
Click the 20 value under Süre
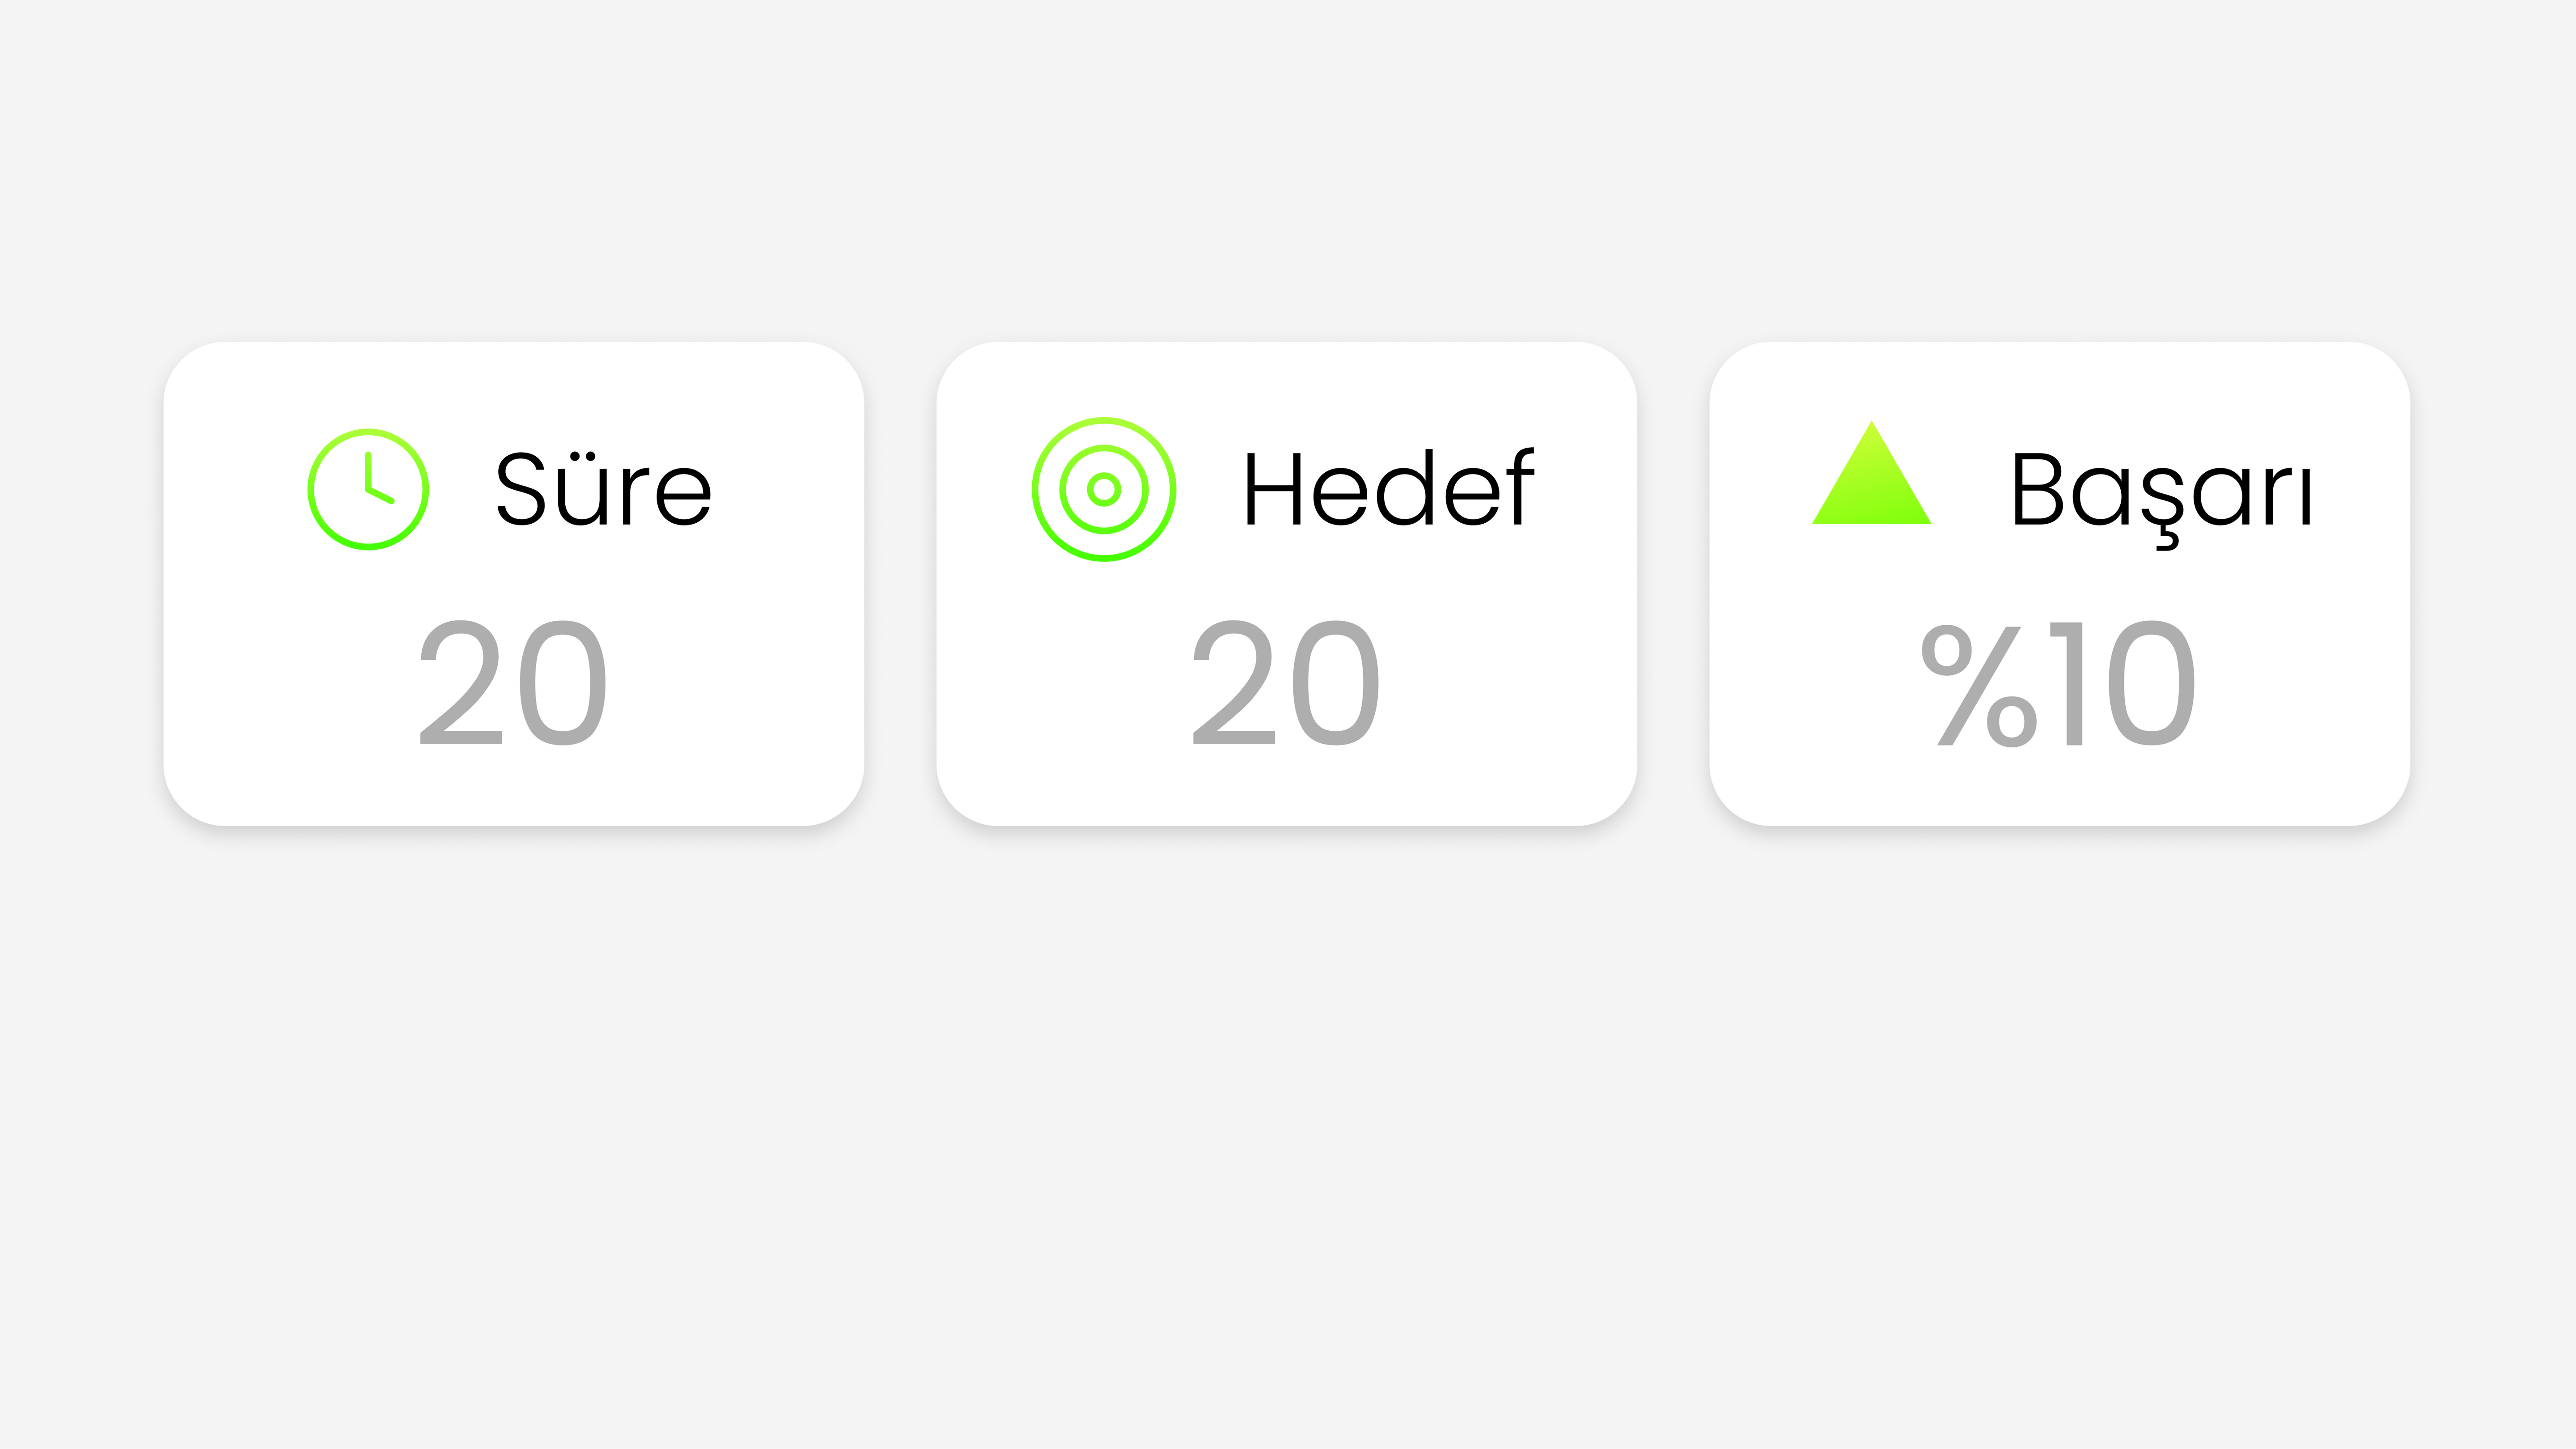tap(513, 683)
